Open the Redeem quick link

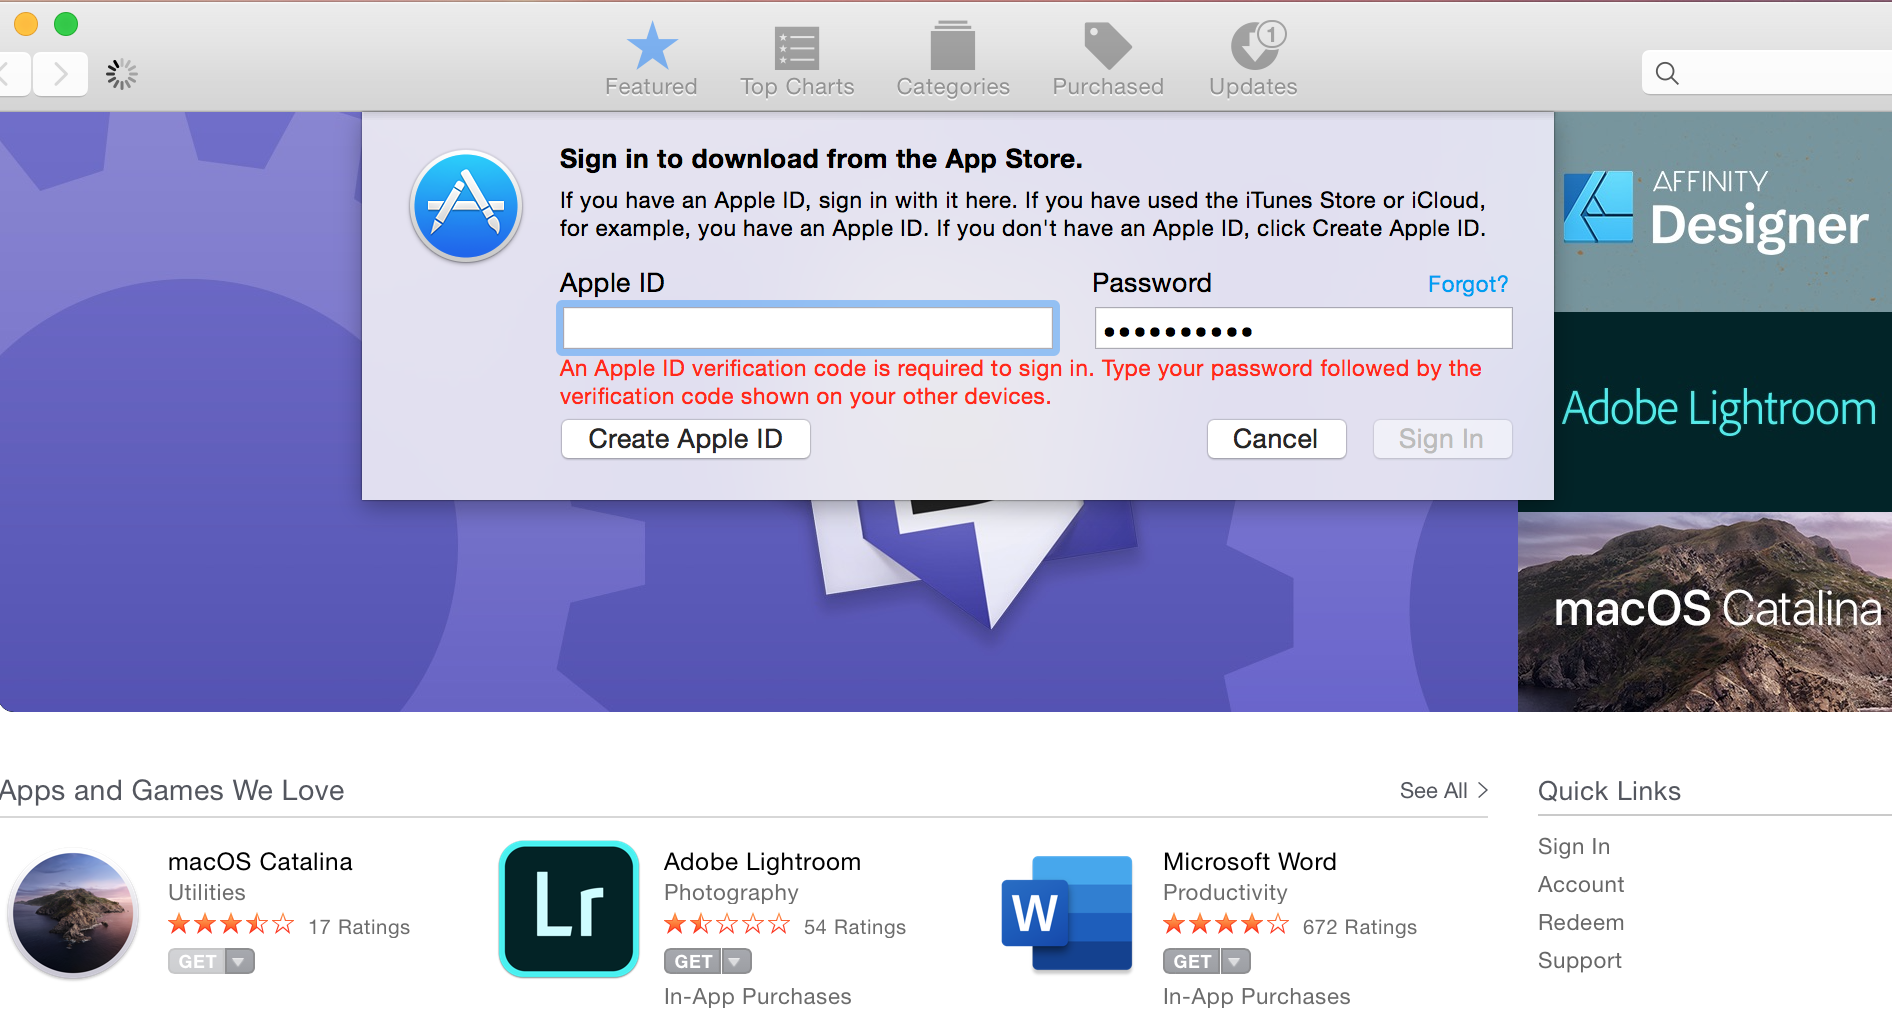[x=1581, y=923]
